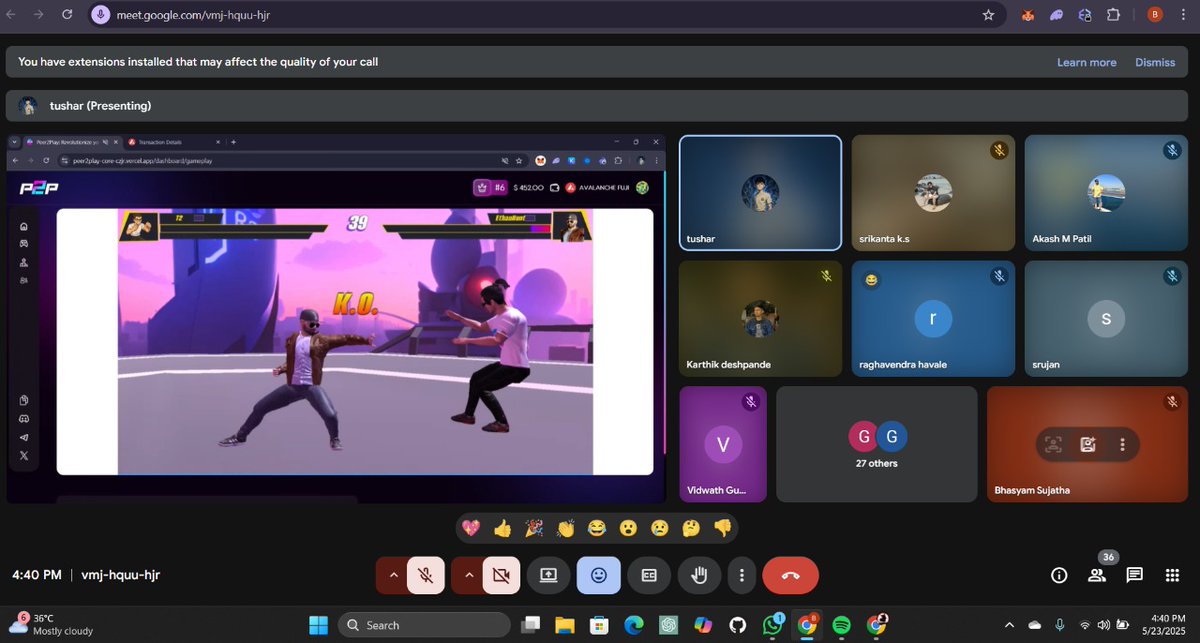Select Vidwath Gu... participant tile
Screen dimensions: 1200x643
click(723, 444)
